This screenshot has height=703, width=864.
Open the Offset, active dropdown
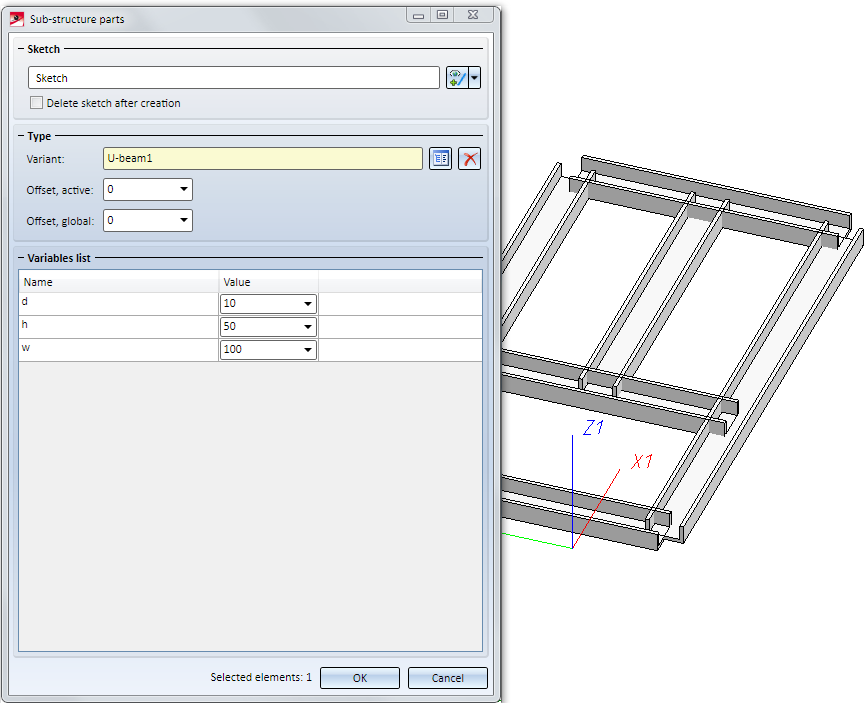pyautogui.click(x=184, y=190)
